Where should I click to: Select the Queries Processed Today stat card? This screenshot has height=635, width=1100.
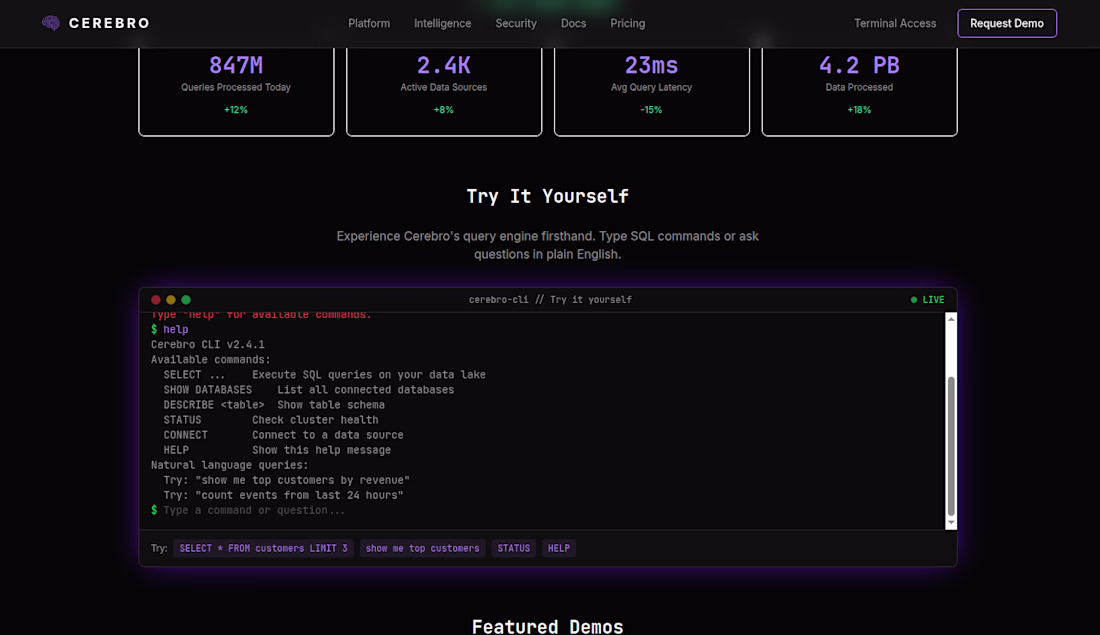click(236, 91)
